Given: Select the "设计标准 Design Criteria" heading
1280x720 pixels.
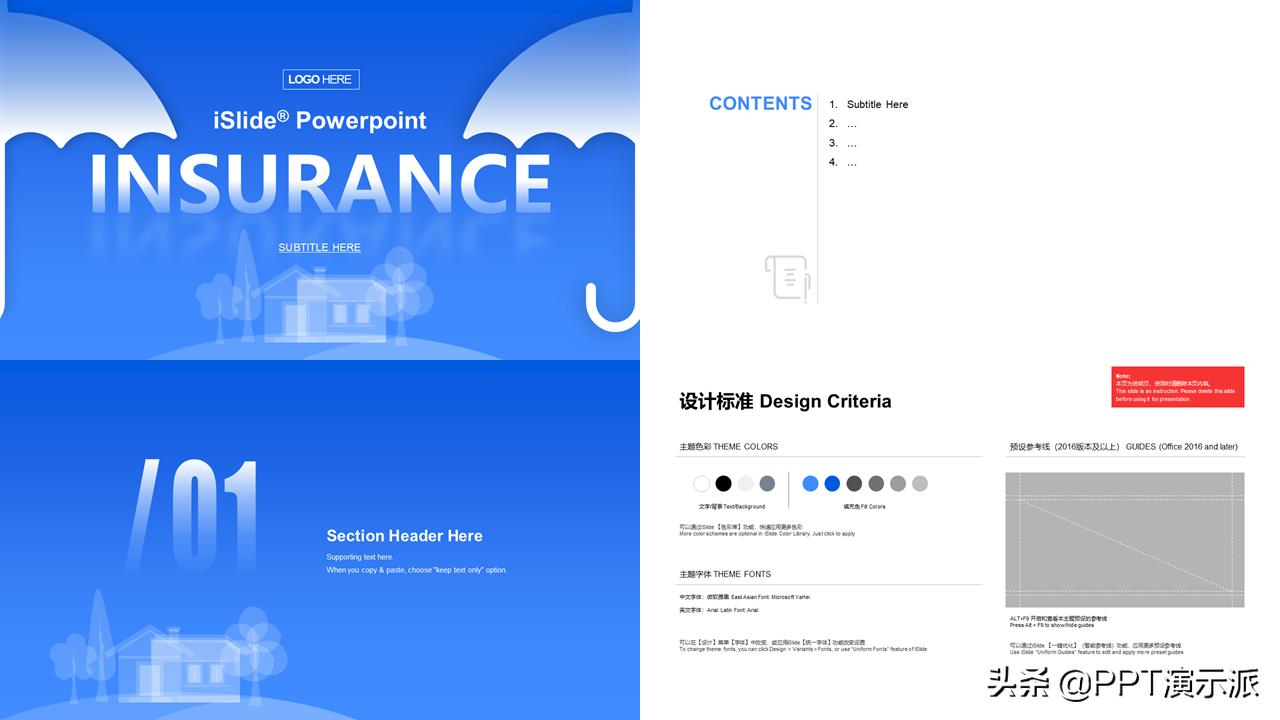Looking at the screenshot, I should 785,401.
